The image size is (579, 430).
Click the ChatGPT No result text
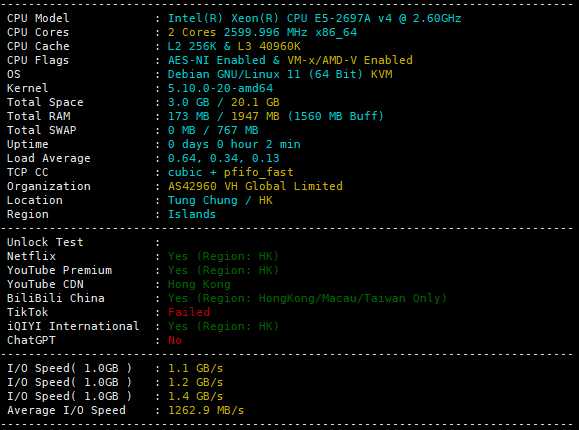tap(175, 340)
